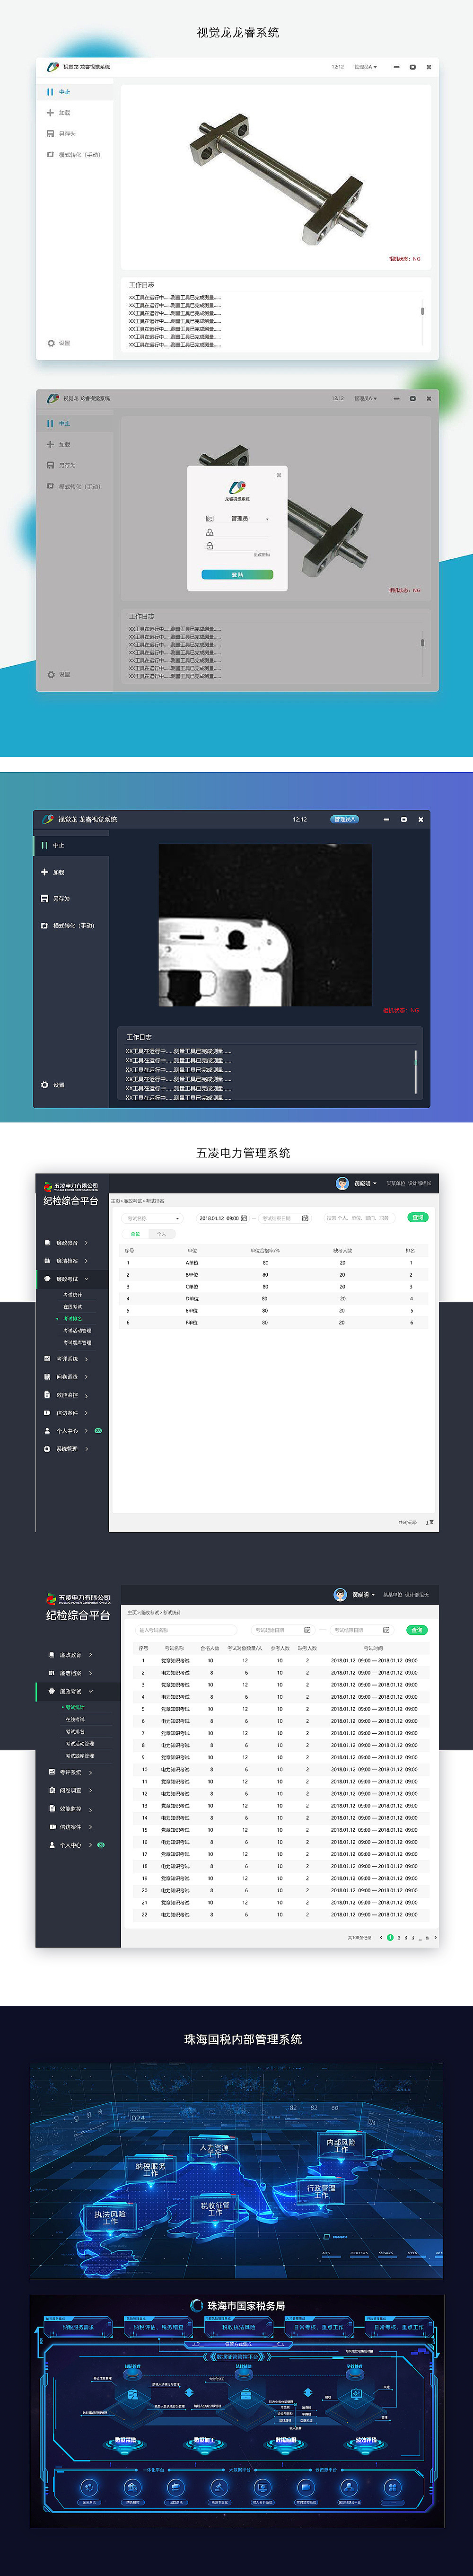473x2576 pixels.
Task: Click 纳税服务工作 label on the Zhuhai map
Action: (150, 2169)
